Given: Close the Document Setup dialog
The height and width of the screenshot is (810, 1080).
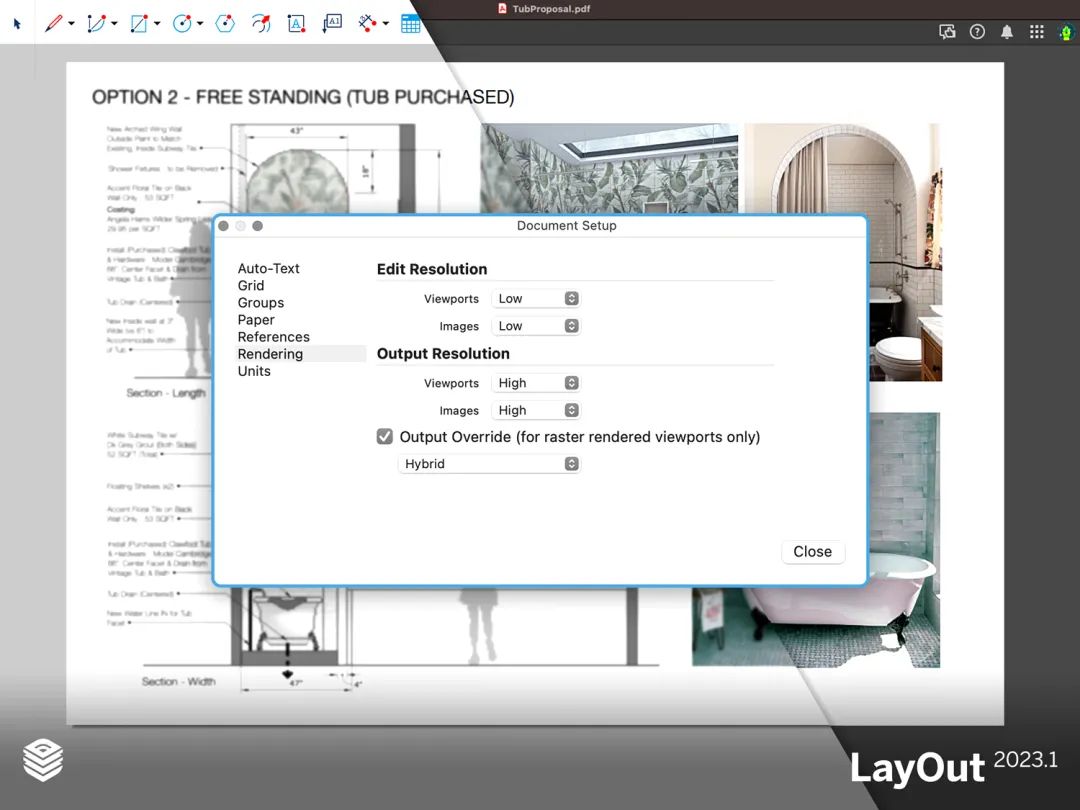Looking at the screenshot, I should point(812,551).
